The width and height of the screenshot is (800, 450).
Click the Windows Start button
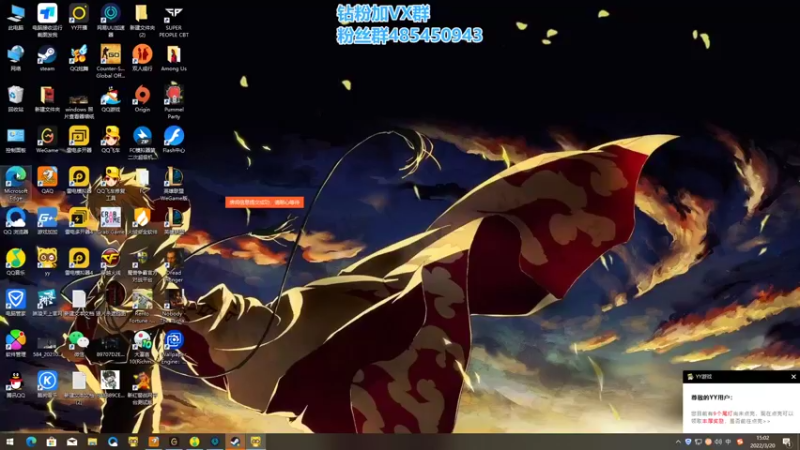(x=10, y=441)
